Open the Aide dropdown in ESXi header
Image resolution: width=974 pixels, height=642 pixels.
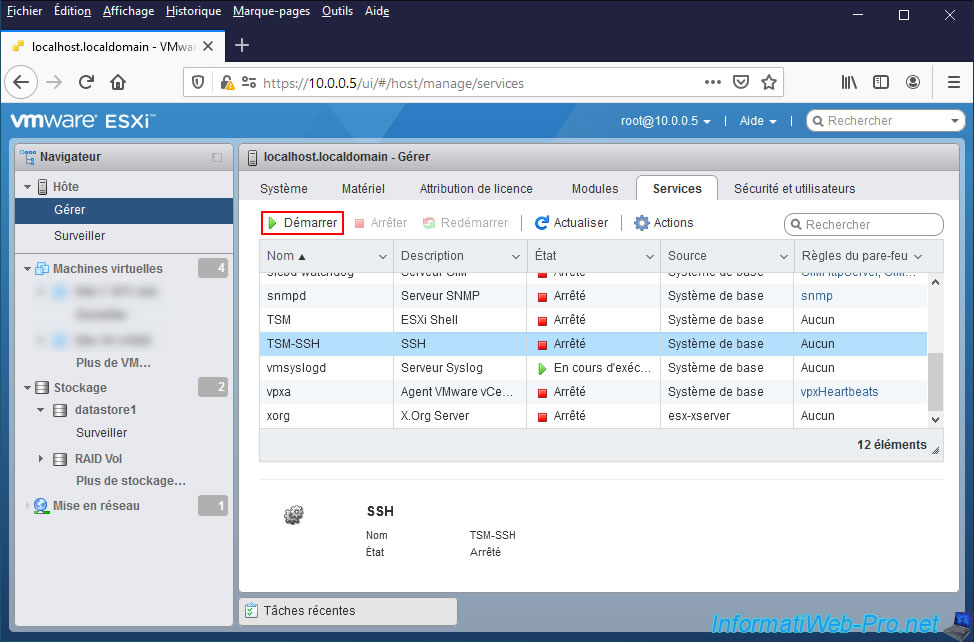click(x=758, y=121)
